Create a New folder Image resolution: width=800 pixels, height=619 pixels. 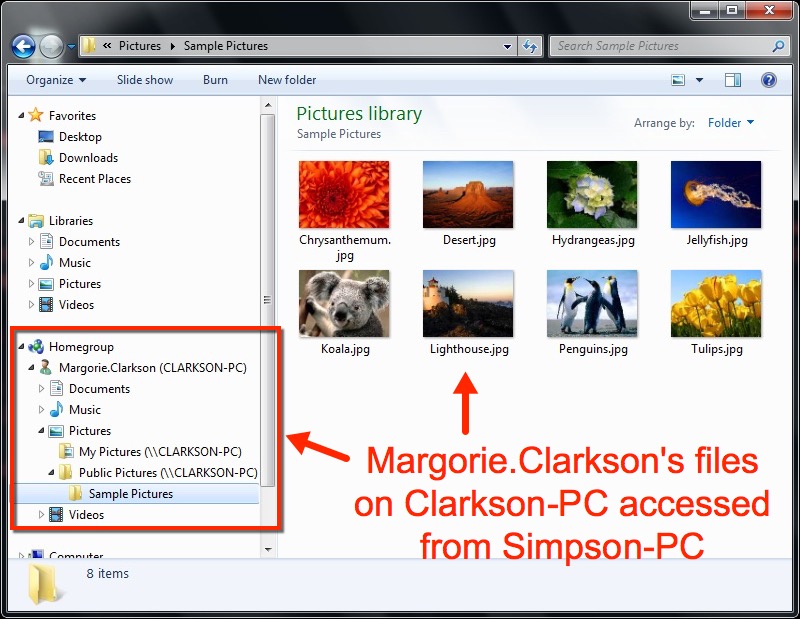[287, 80]
